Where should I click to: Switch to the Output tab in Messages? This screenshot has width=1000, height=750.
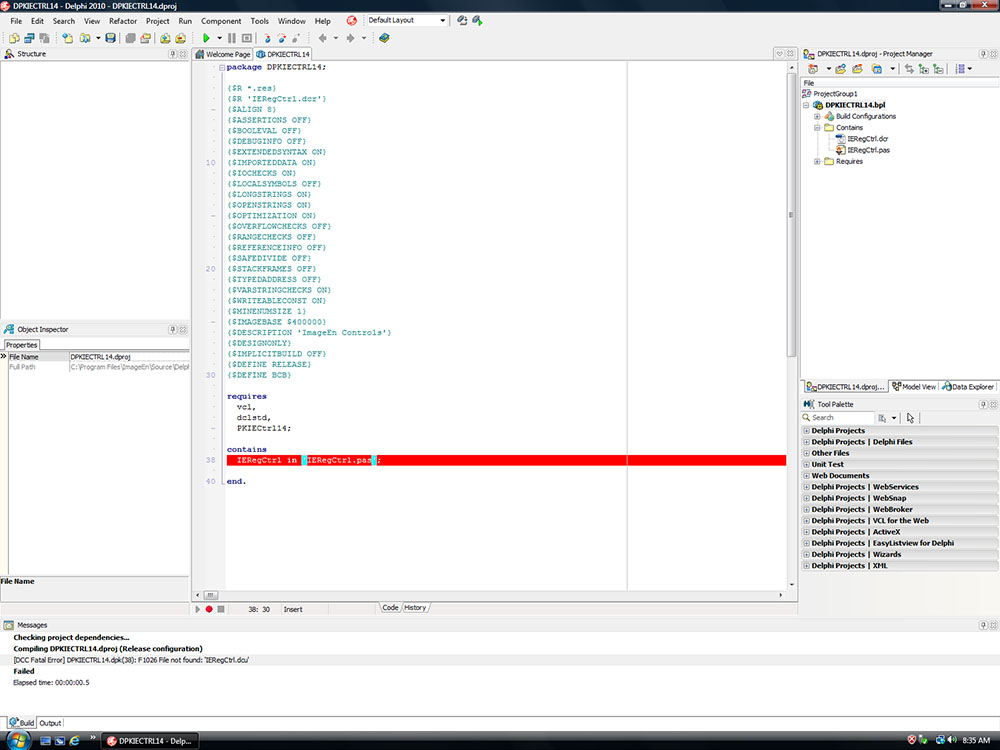(x=50, y=723)
